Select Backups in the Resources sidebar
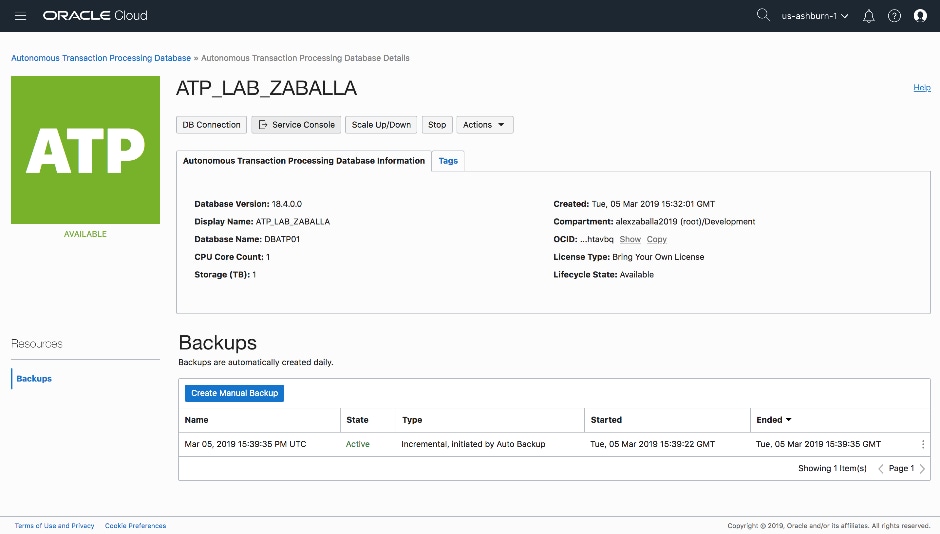Image resolution: width=940 pixels, height=534 pixels. pyautogui.click(x=34, y=379)
